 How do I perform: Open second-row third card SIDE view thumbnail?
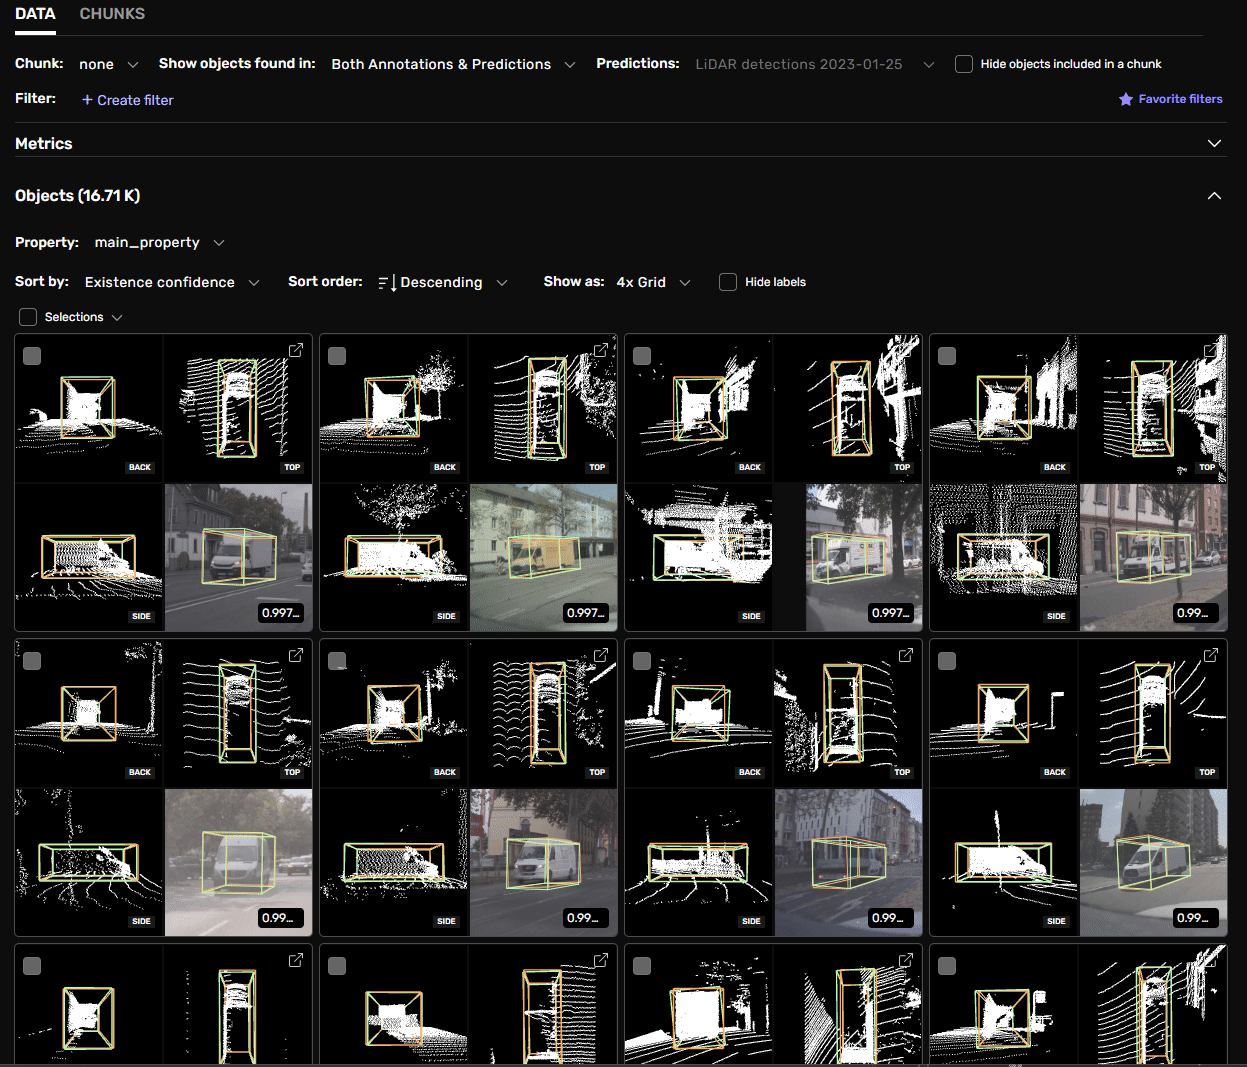click(x=699, y=862)
